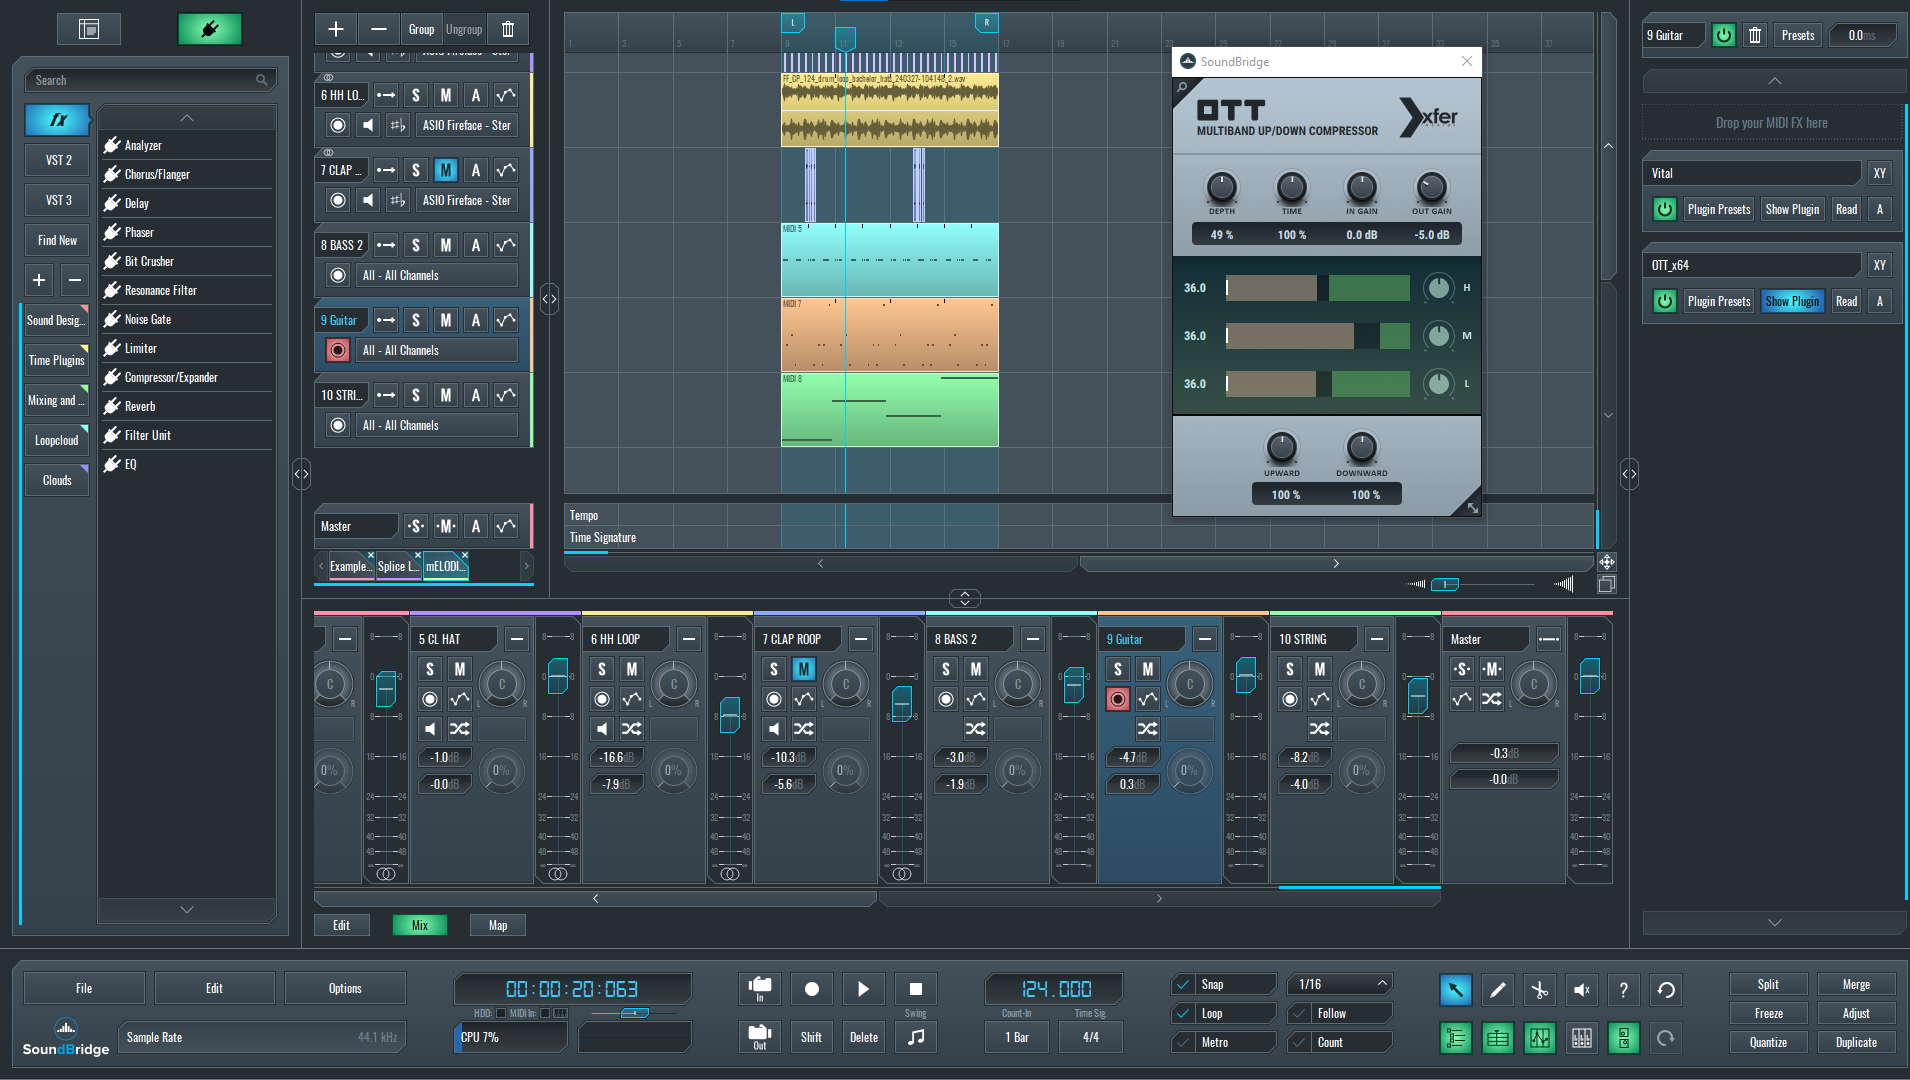Unmute the 7 CLAP track in track list

click(x=446, y=170)
